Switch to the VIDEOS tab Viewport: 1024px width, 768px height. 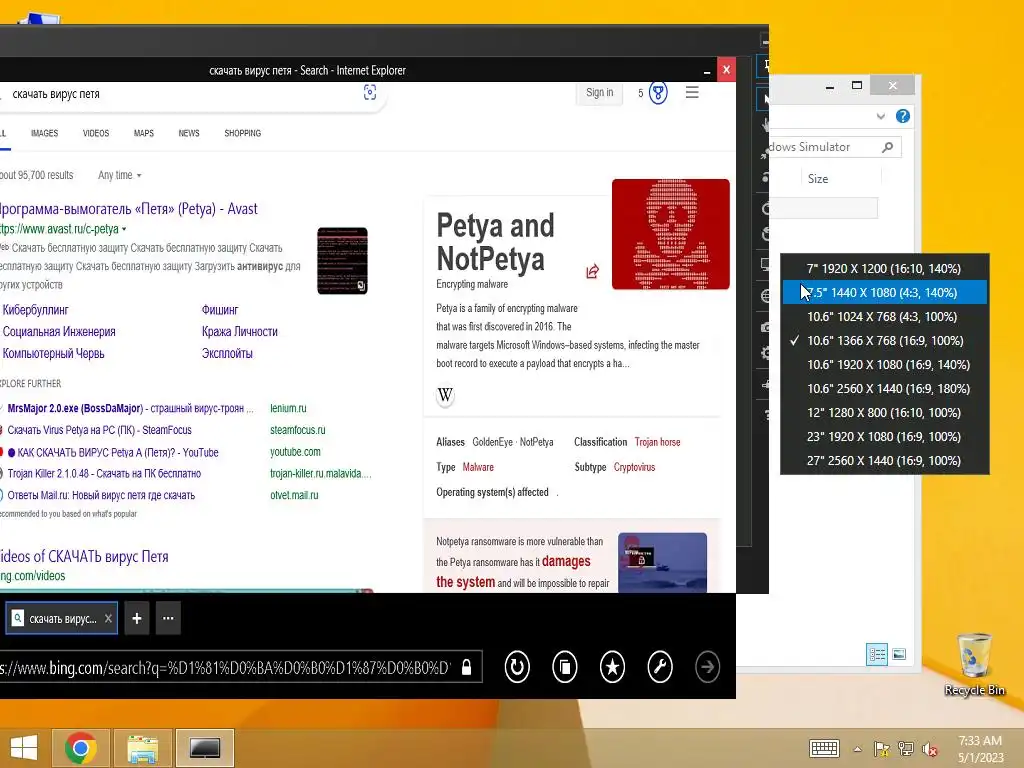[x=96, y=133]
